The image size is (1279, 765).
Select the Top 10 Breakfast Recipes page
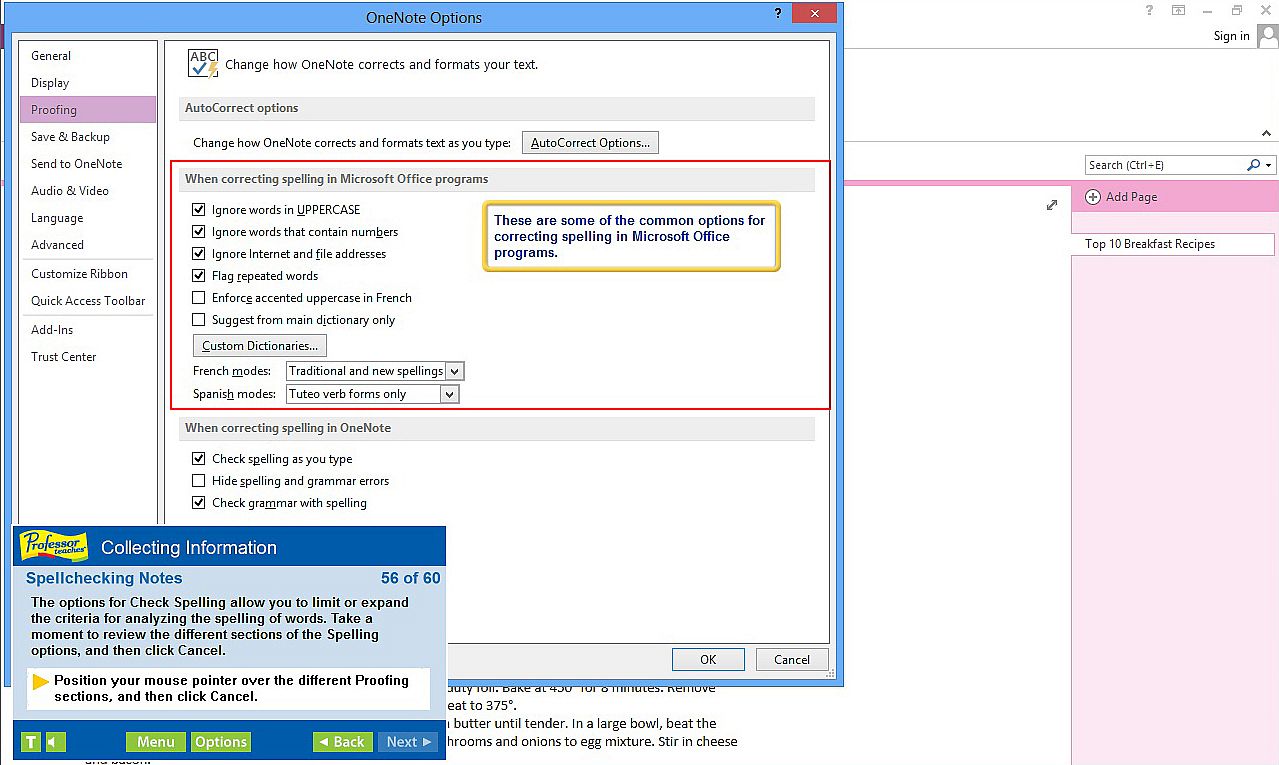point(1173,244)
